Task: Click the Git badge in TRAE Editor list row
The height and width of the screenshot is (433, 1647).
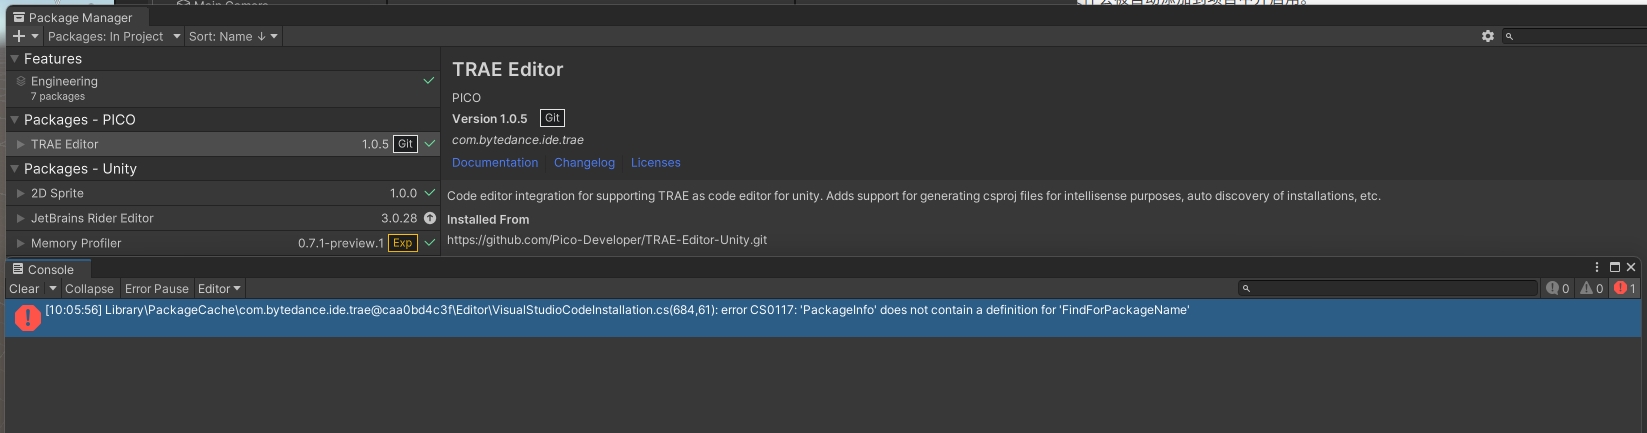Action: pyautogui.click(x=405, y=144)
